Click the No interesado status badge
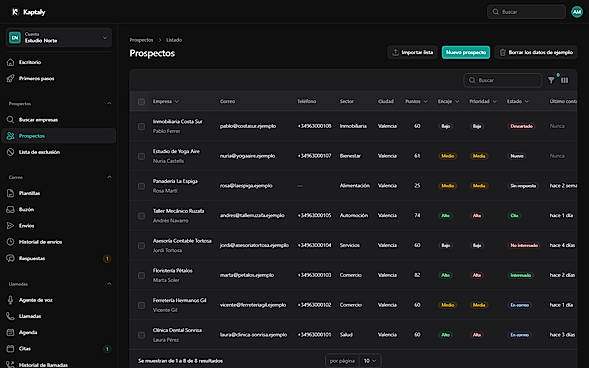The image size is (589, 368). tap(524, 245)
